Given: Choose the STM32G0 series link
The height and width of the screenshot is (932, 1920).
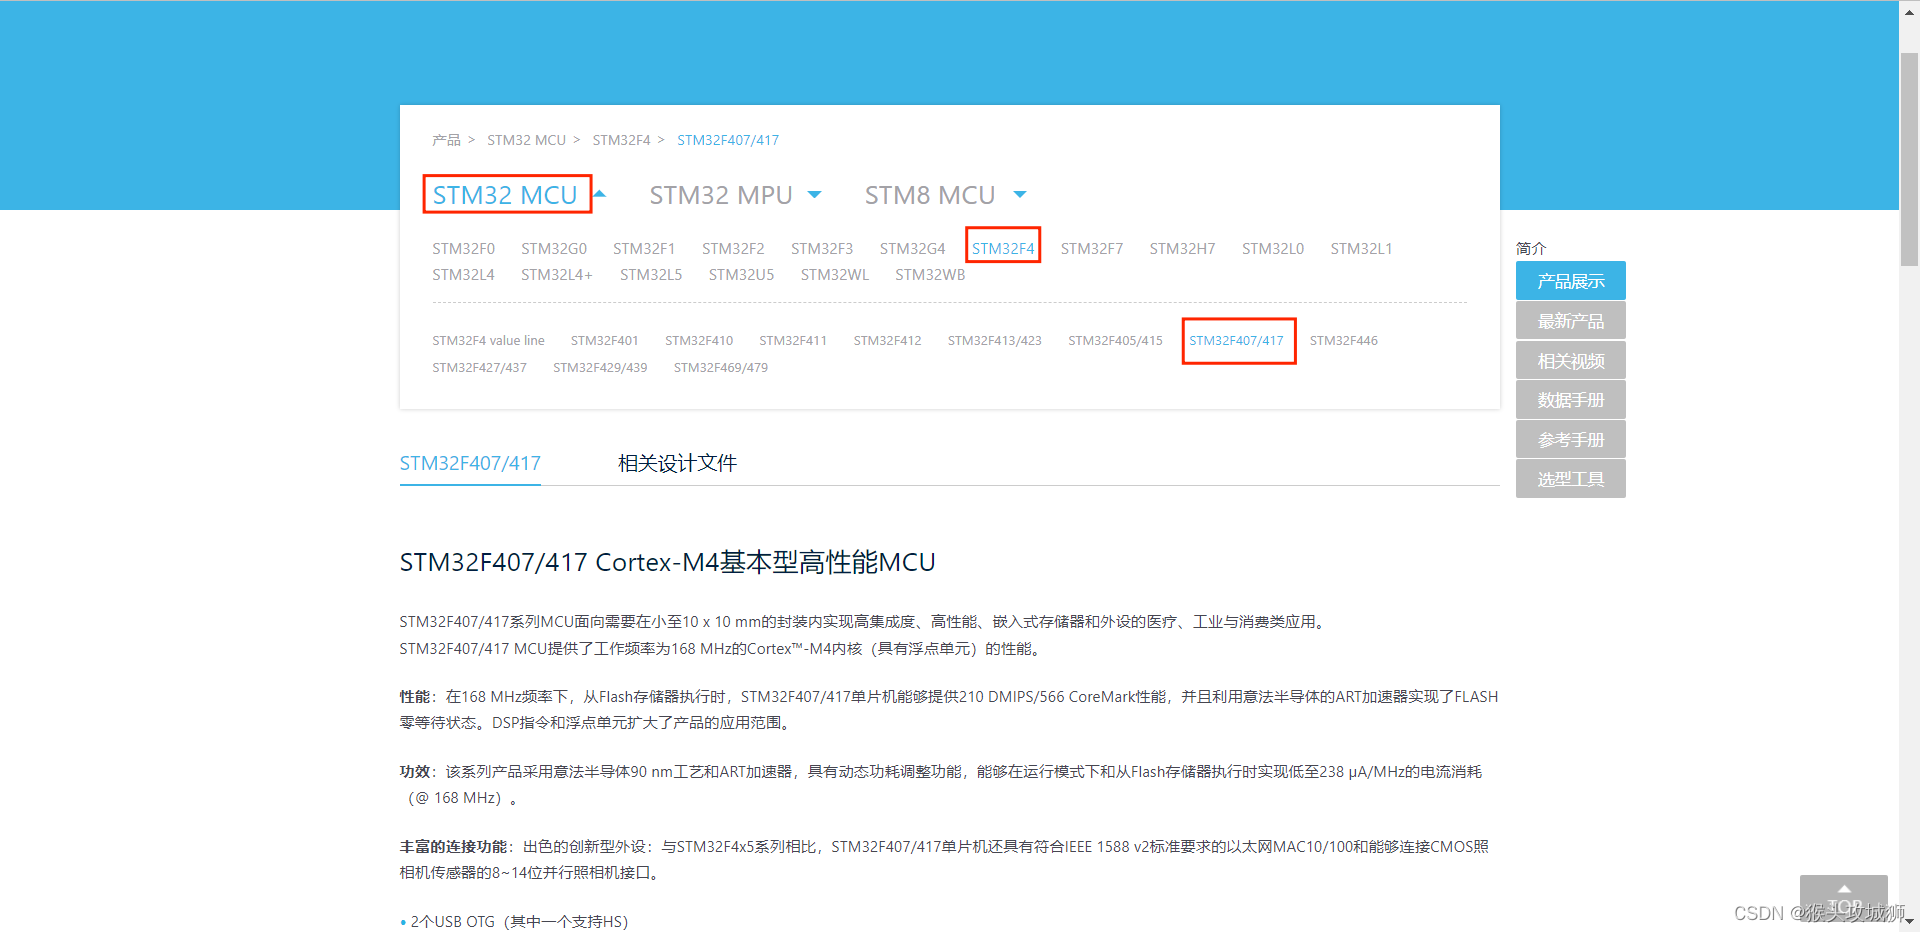Looking at the screenshot, I should click(554, 249).
